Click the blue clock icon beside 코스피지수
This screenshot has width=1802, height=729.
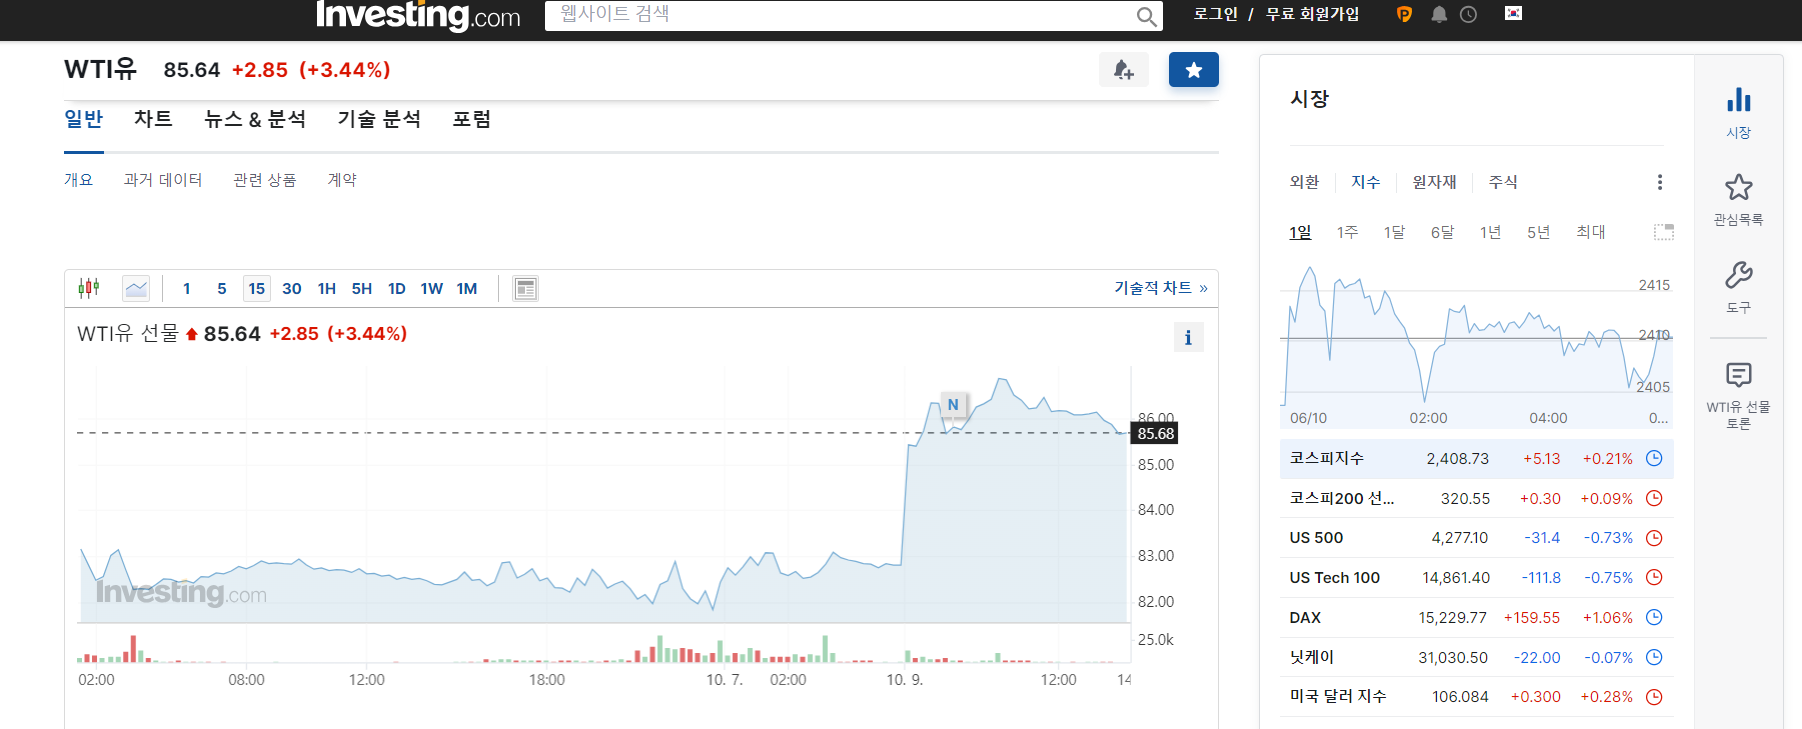pyautogui.click(x=1654, y=458)
